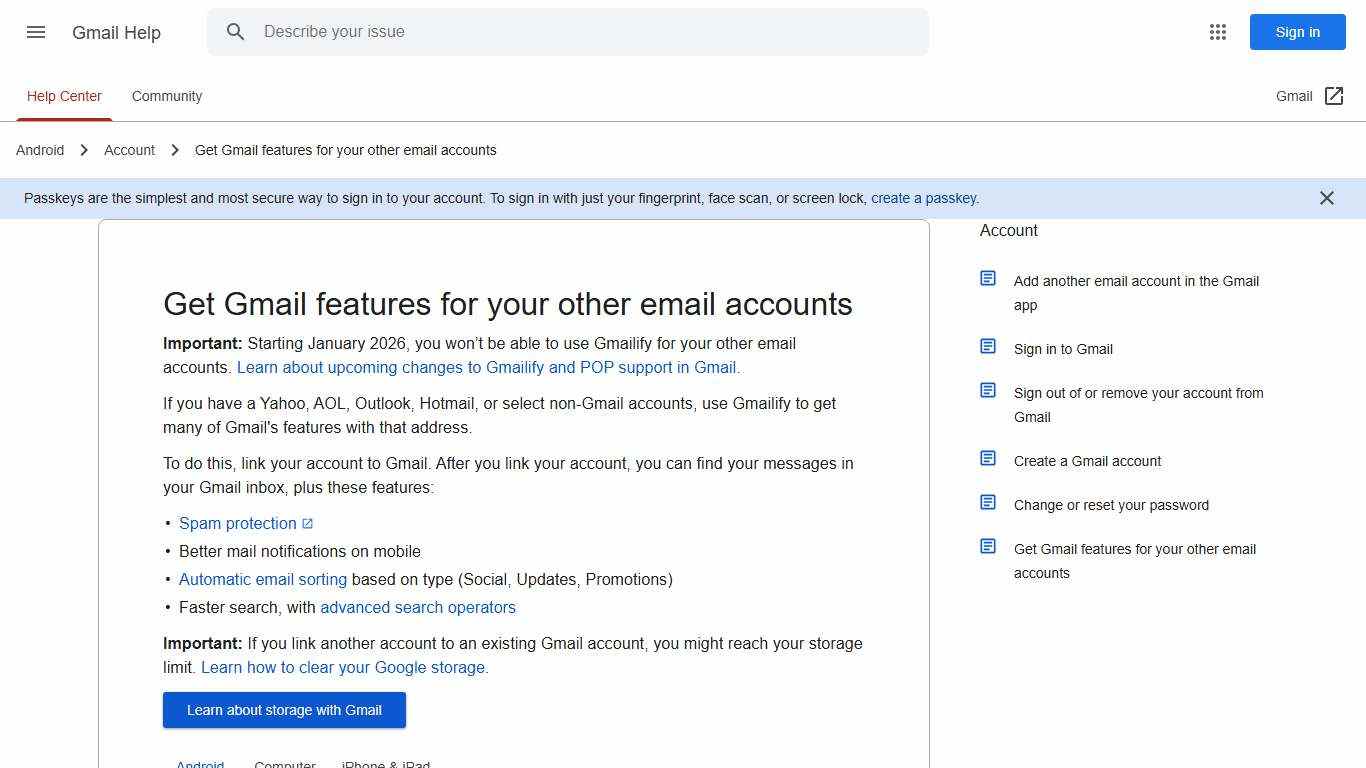Open Learn how to clear your Google storage
Viewport: 1366px width, 768px height.
coord(343,667)
